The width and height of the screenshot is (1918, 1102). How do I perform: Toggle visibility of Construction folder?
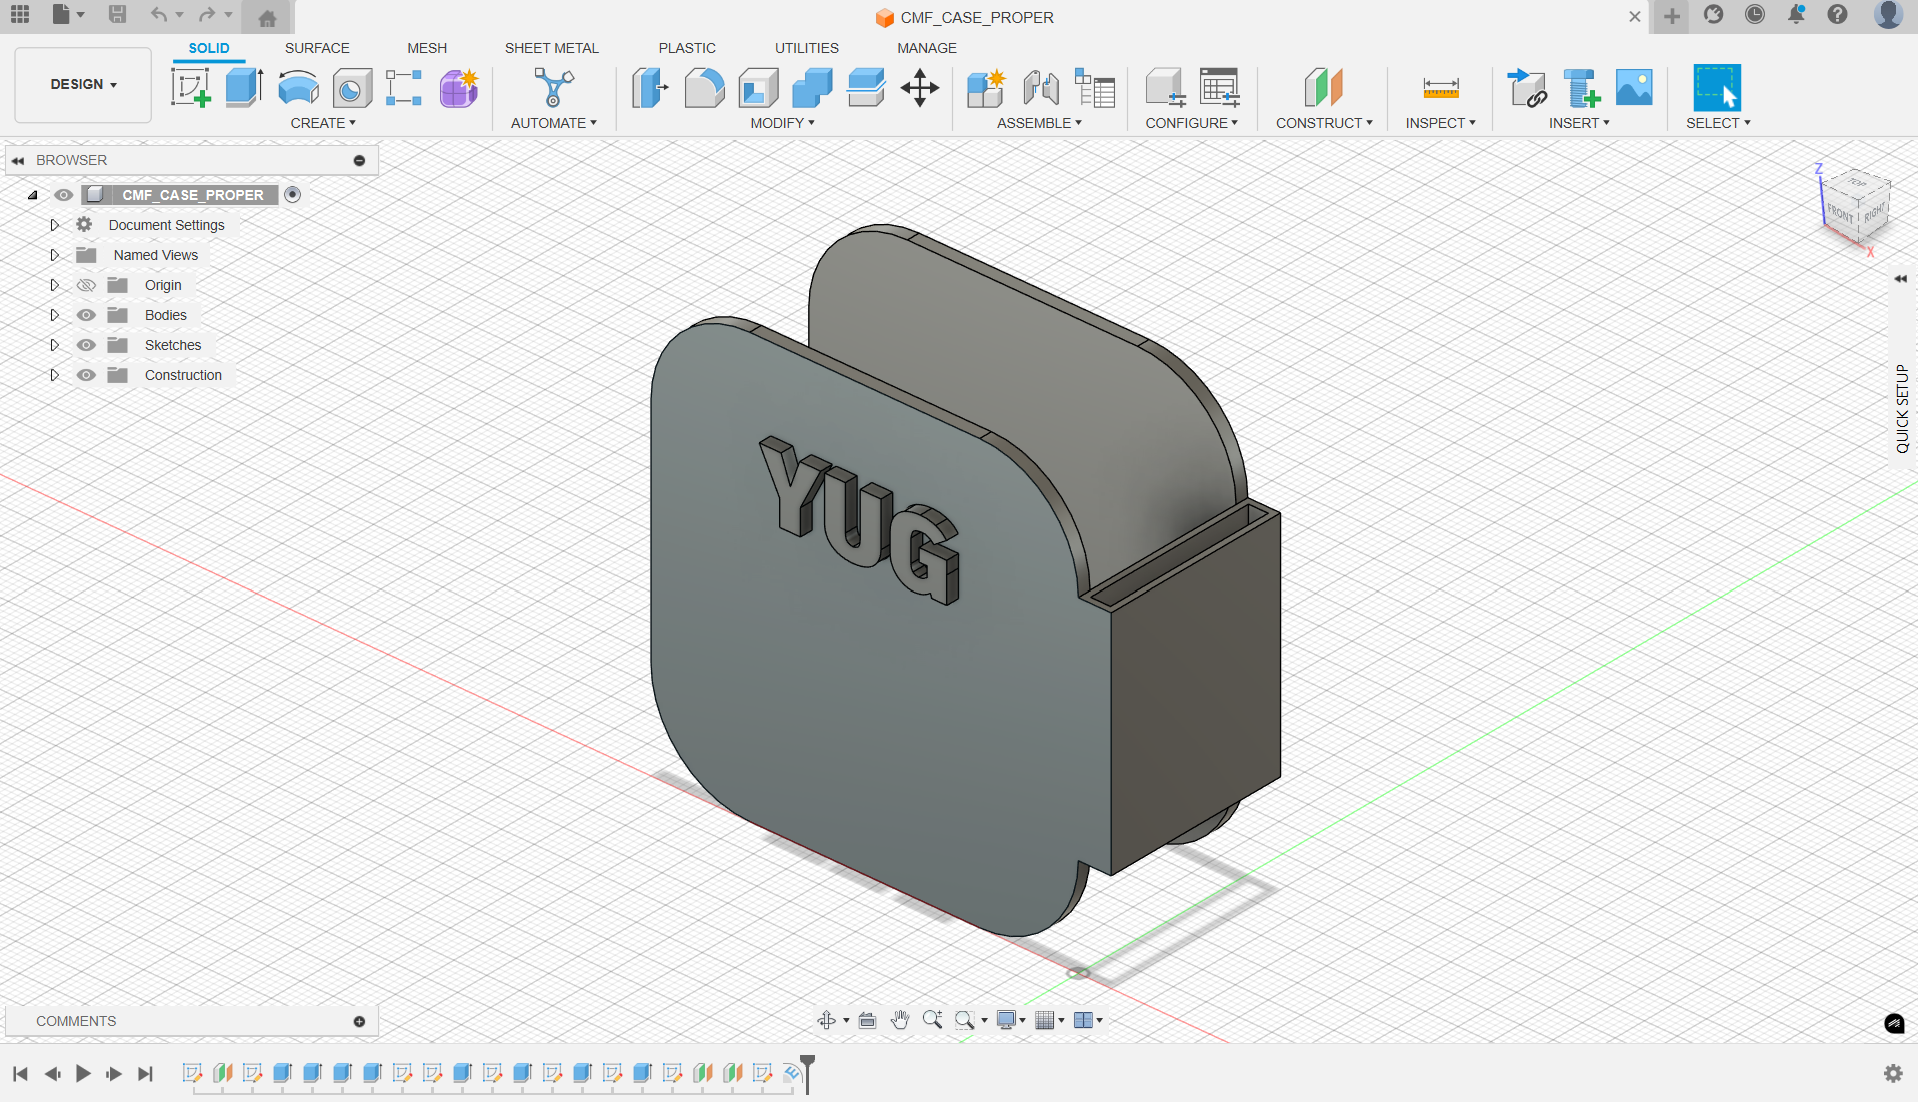87,375
